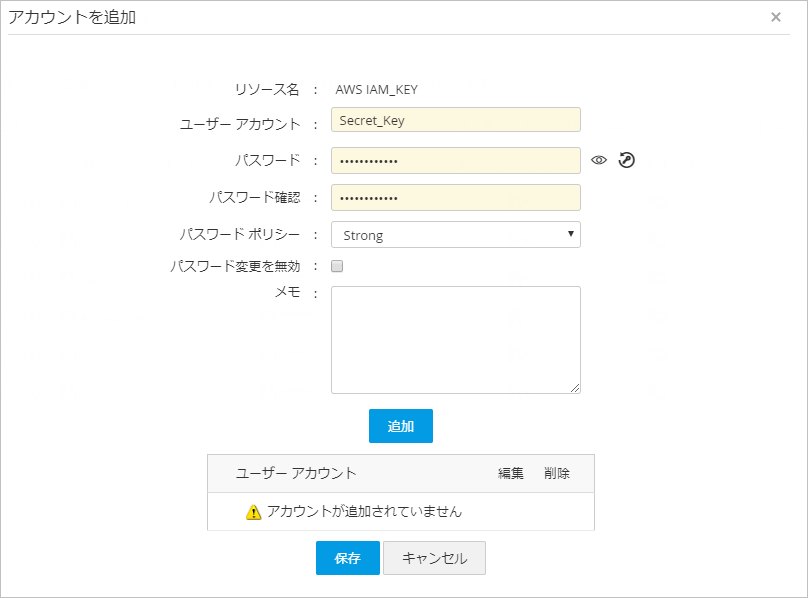Open the パスワード ポリシー dropdown showing Strong
This screenshot has width=808, height=598.
[x=456, y=235]
